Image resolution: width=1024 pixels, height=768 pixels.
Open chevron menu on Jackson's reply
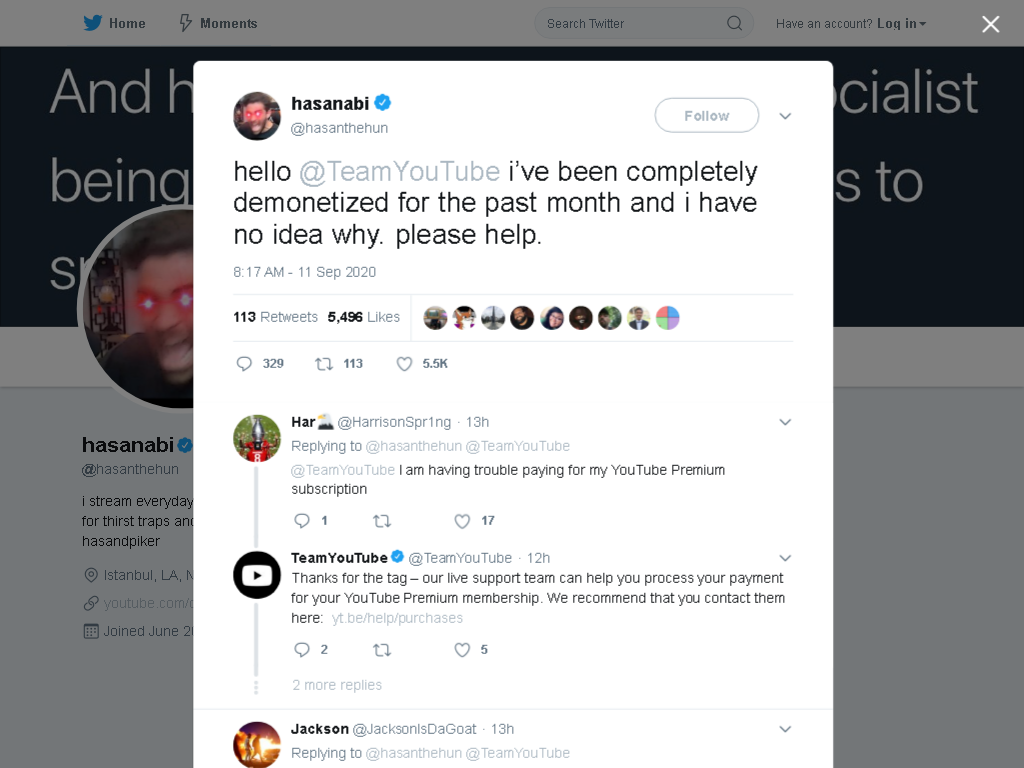(785, 729)
